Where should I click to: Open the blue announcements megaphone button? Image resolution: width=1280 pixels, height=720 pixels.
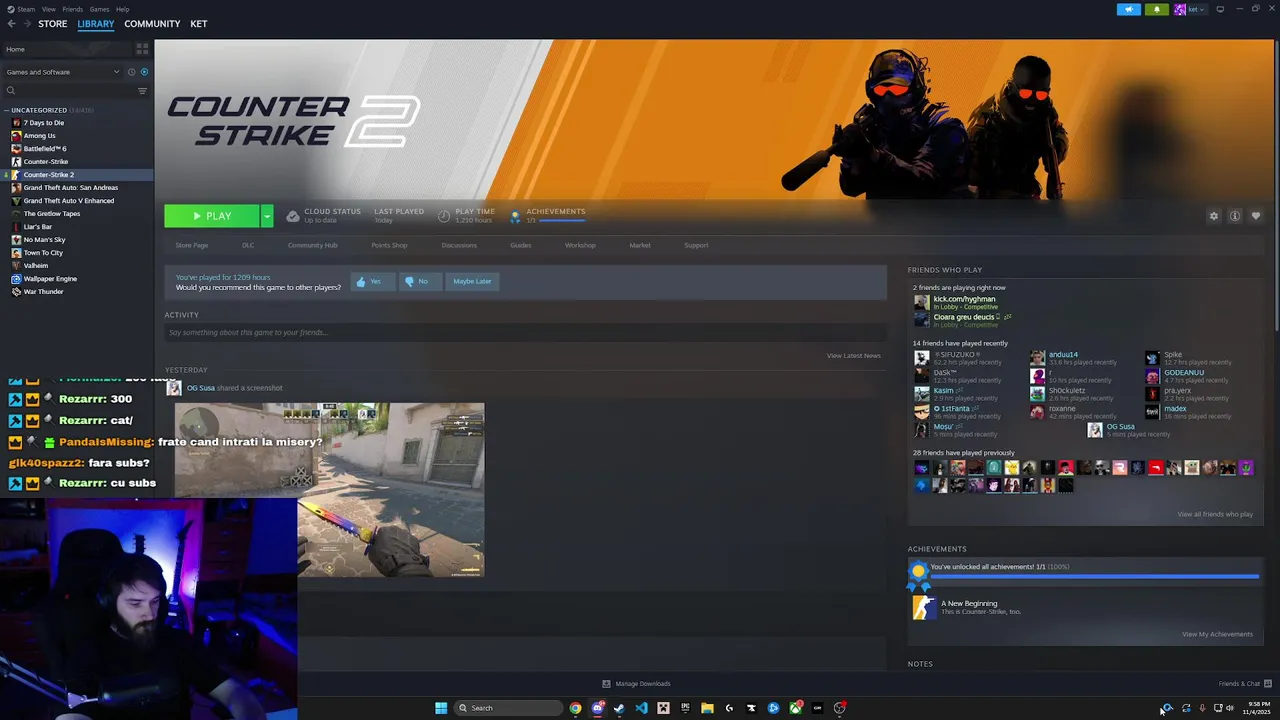point(1128,9)
